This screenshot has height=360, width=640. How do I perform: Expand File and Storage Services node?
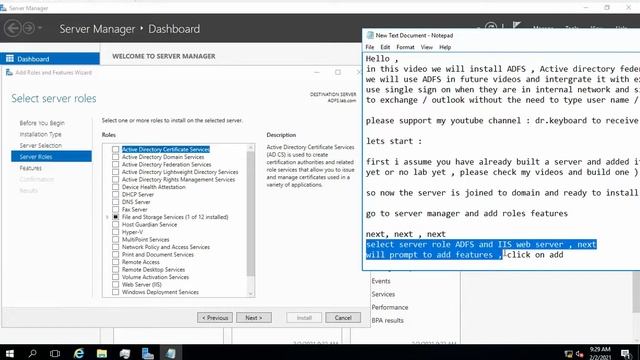pyautogui.click(x=107, y=217)
